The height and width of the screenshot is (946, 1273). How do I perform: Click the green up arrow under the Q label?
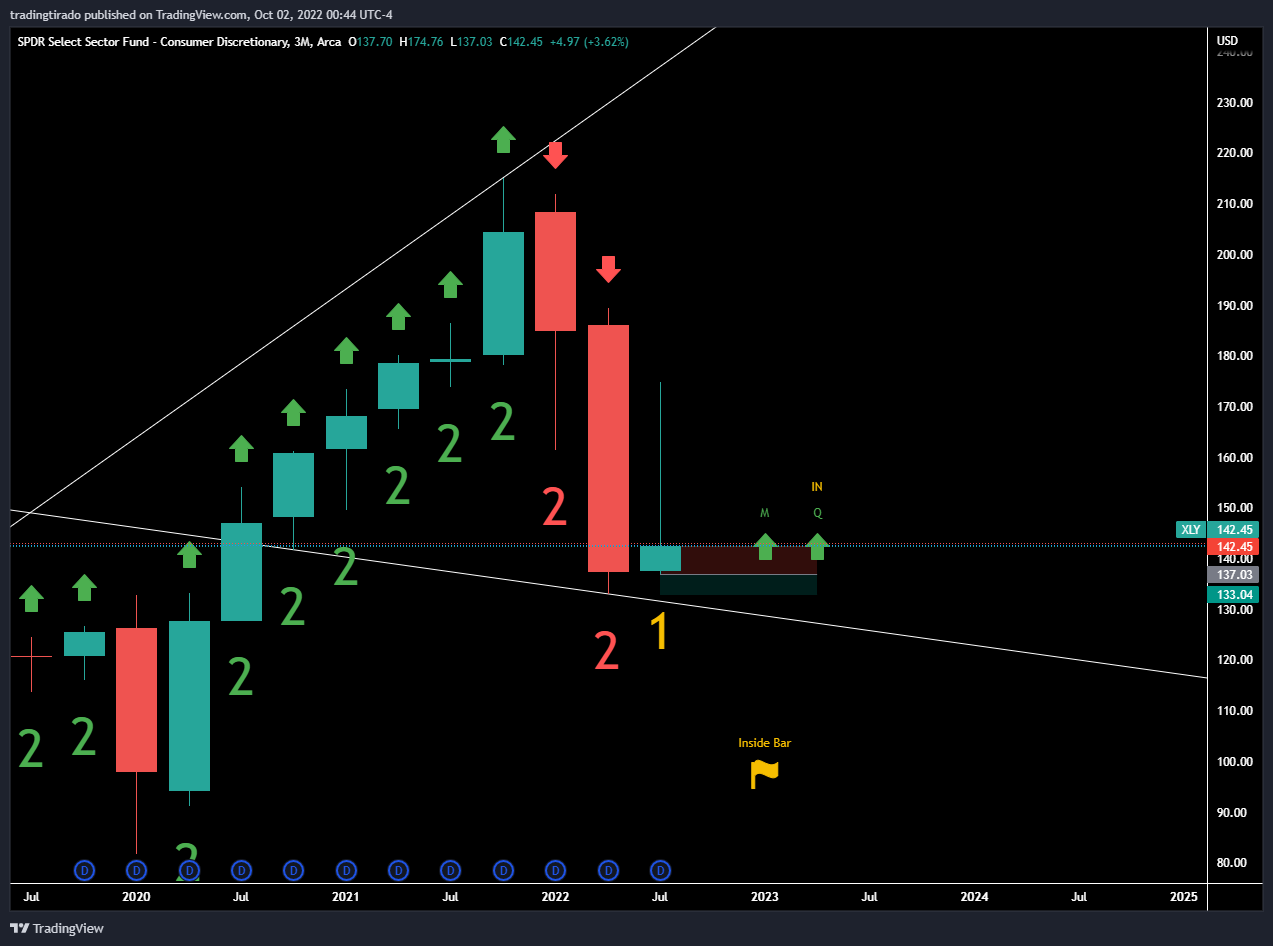[x=817, y=546]
